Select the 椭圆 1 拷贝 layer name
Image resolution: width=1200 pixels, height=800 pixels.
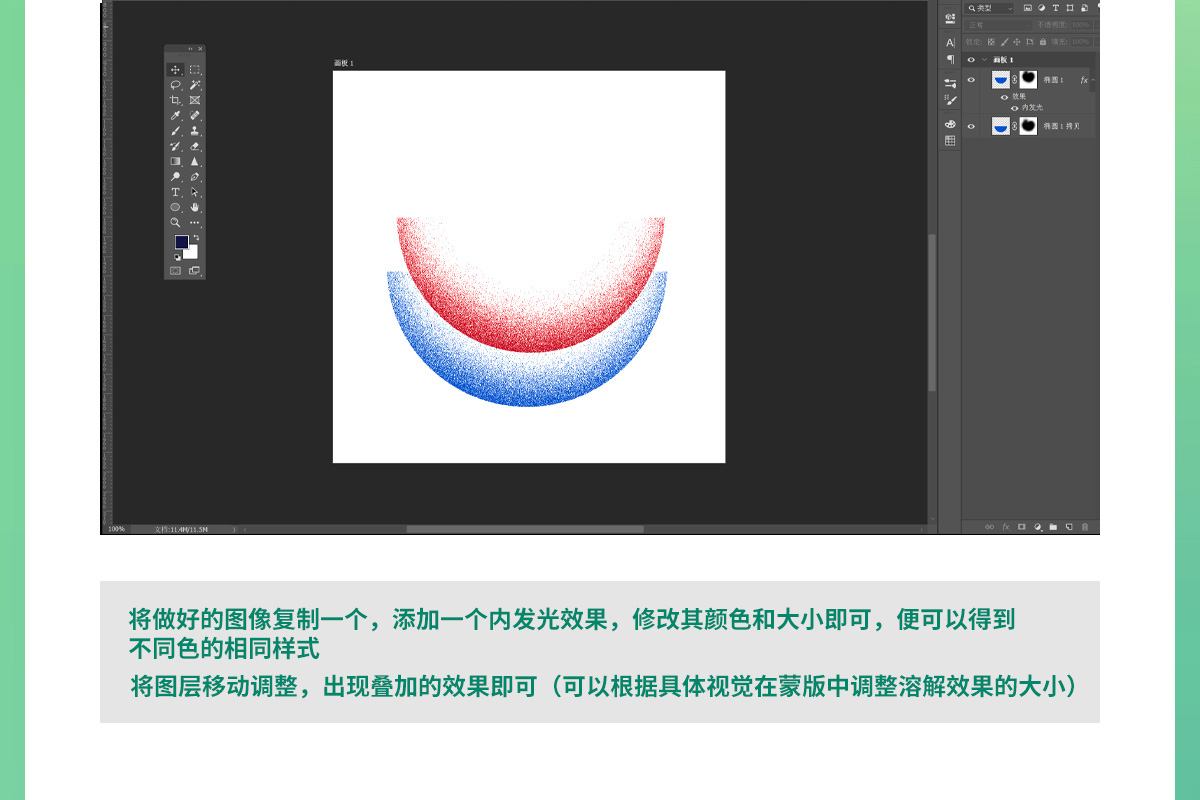click(1062, 126)
